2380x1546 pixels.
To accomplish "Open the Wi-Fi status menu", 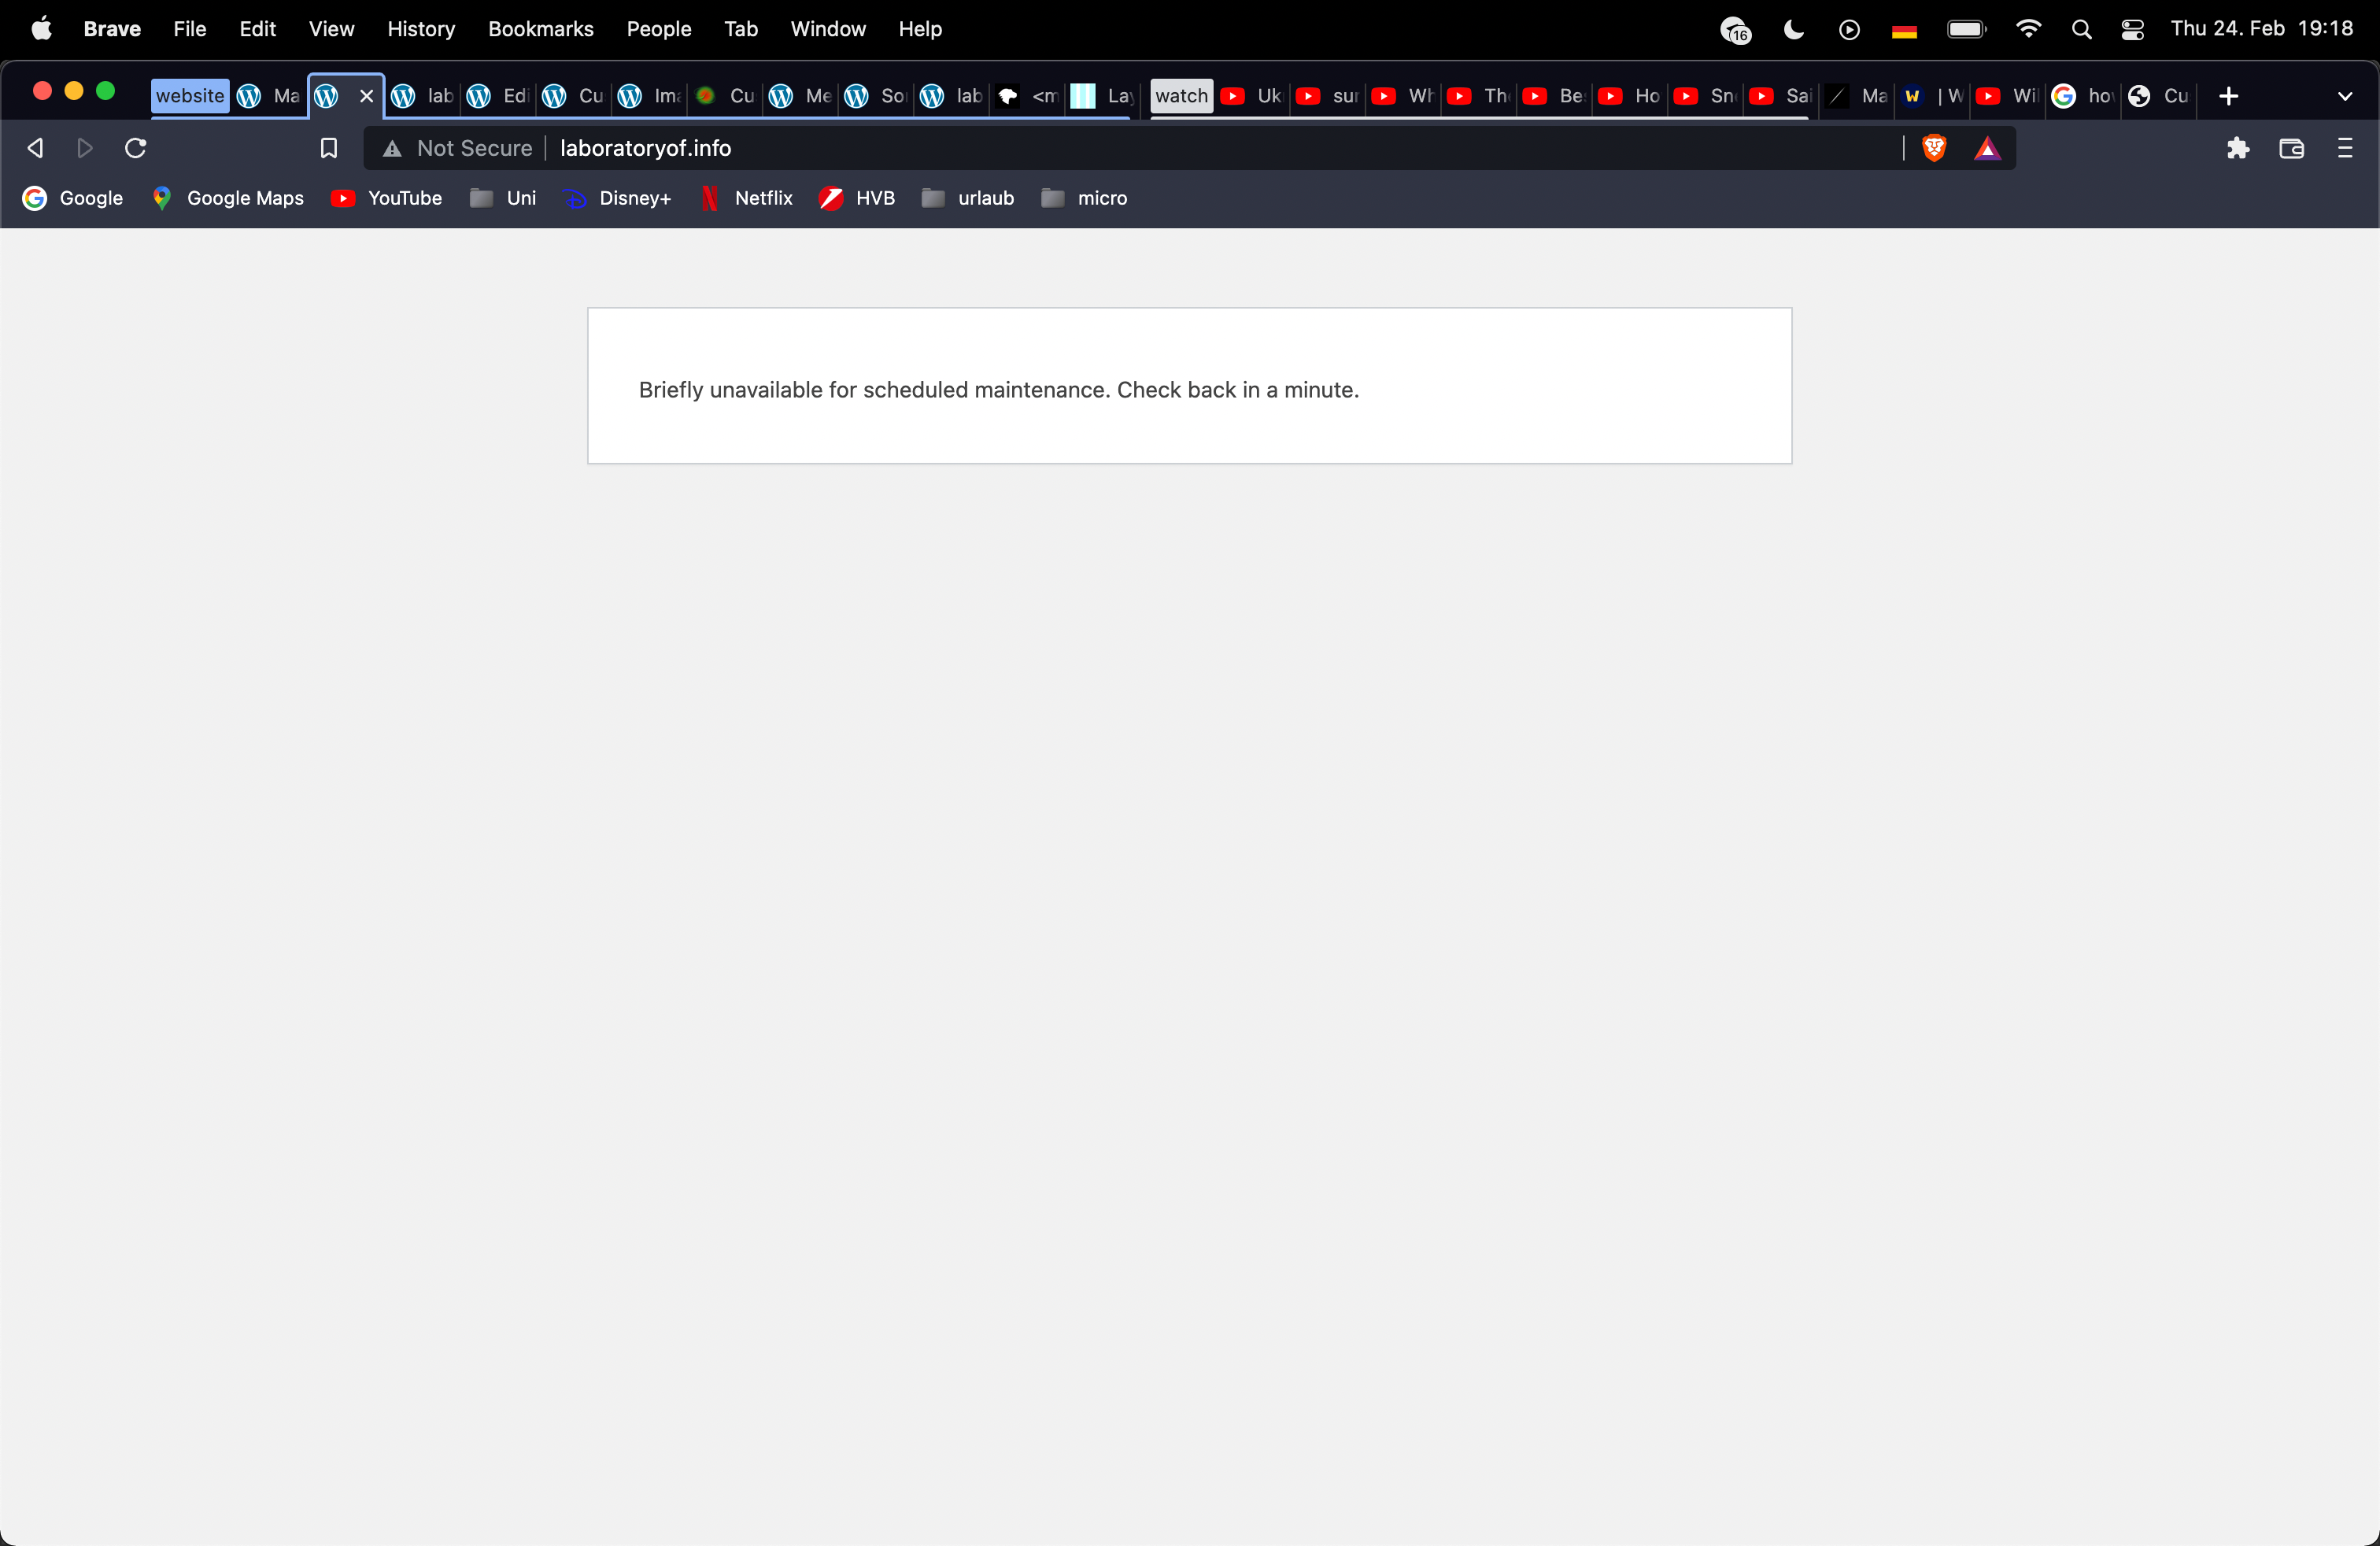I will [2028, 29].
